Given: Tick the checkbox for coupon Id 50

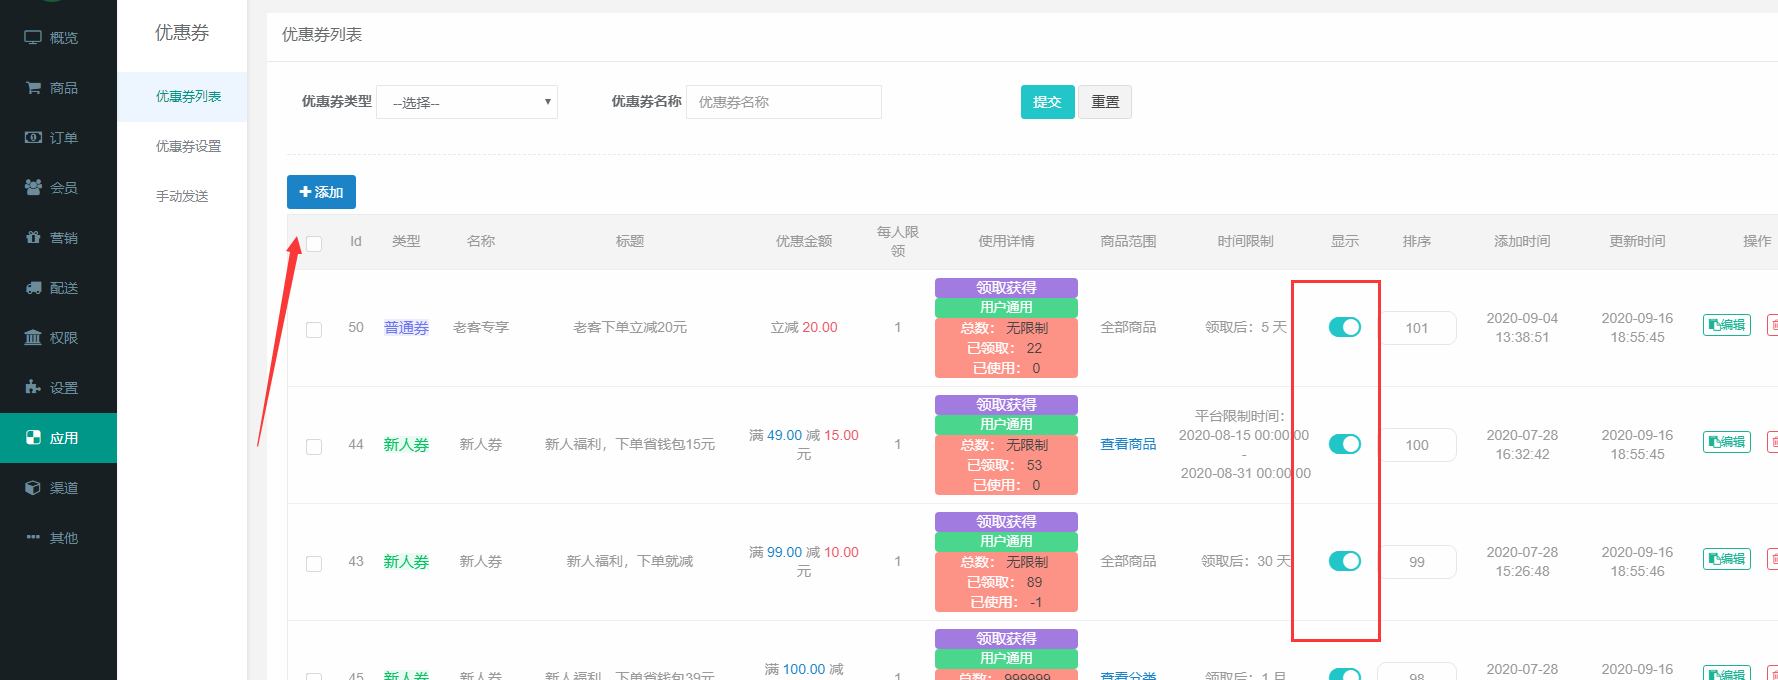Looking at the screenshot, I should 314,329.
